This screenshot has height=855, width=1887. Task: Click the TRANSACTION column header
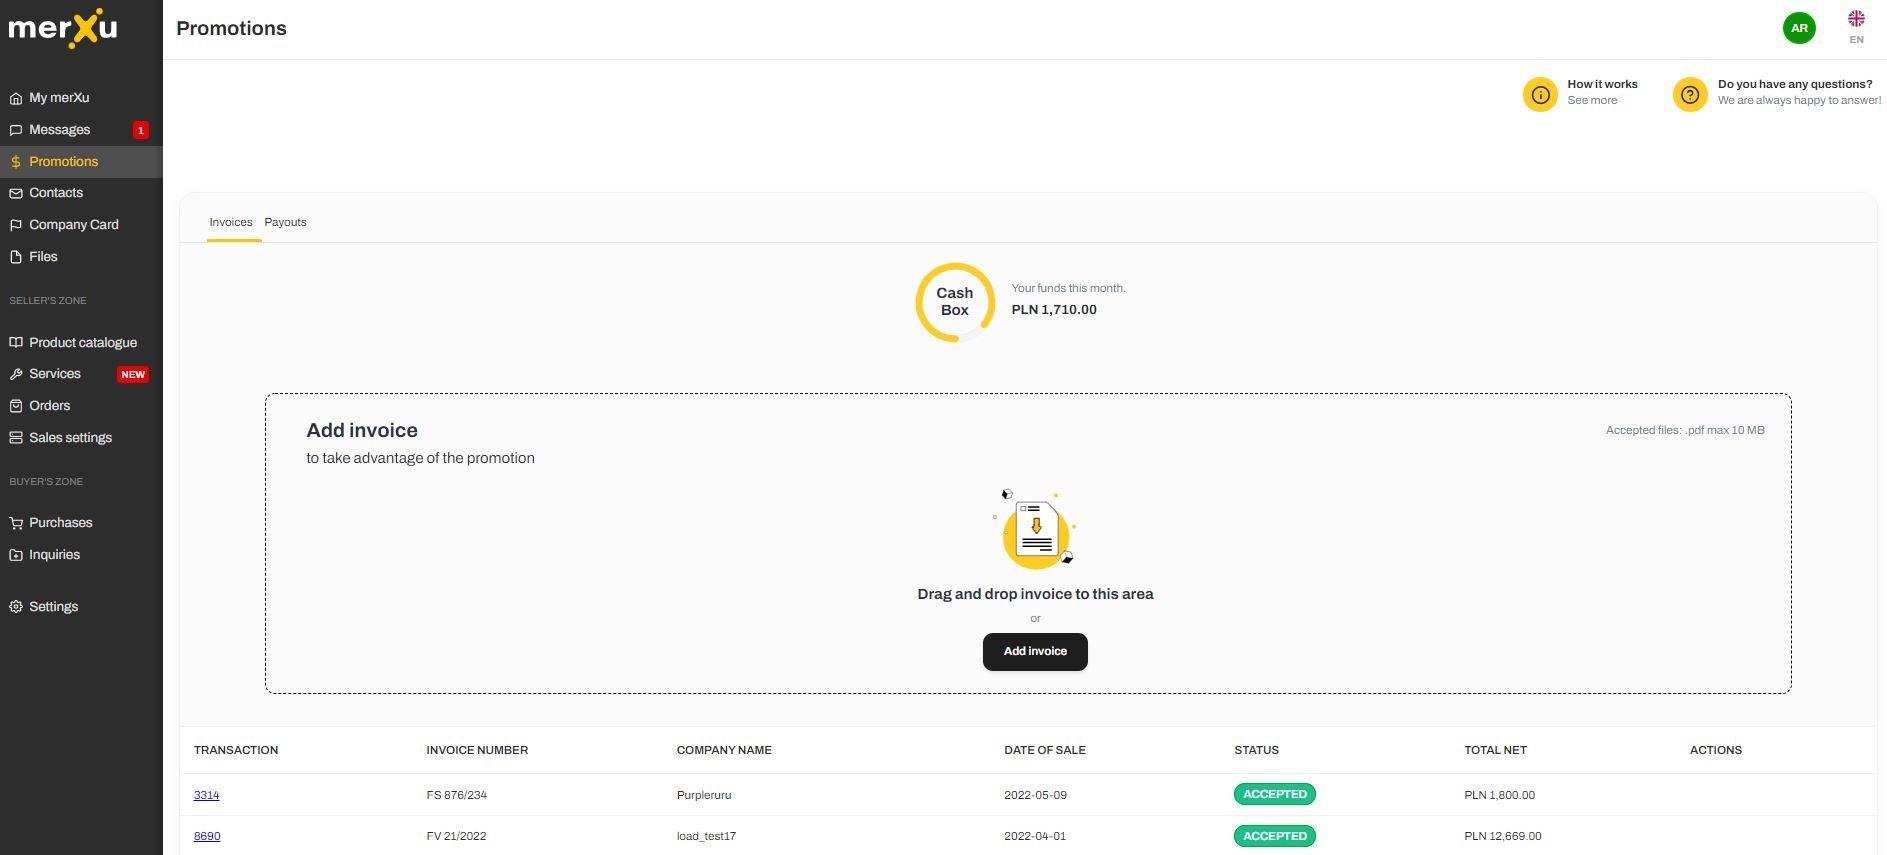tap(236, 750)
